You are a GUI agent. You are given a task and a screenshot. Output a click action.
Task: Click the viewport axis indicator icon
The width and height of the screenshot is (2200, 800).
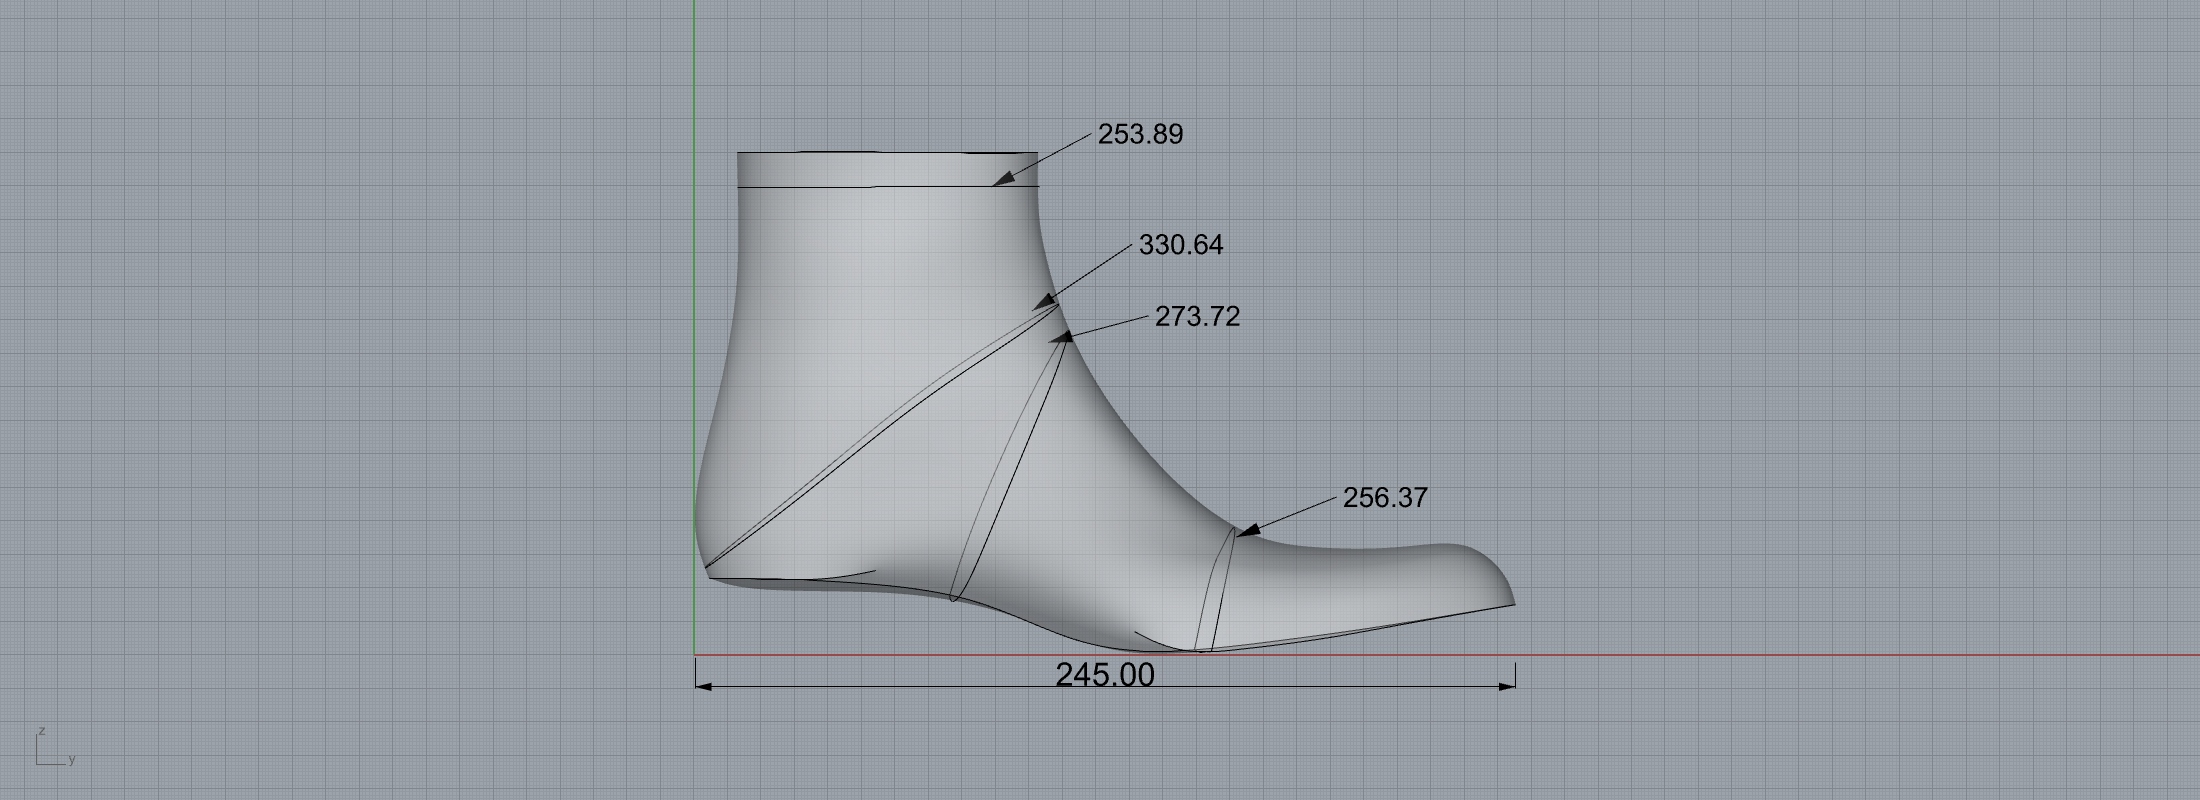point(54,746)
